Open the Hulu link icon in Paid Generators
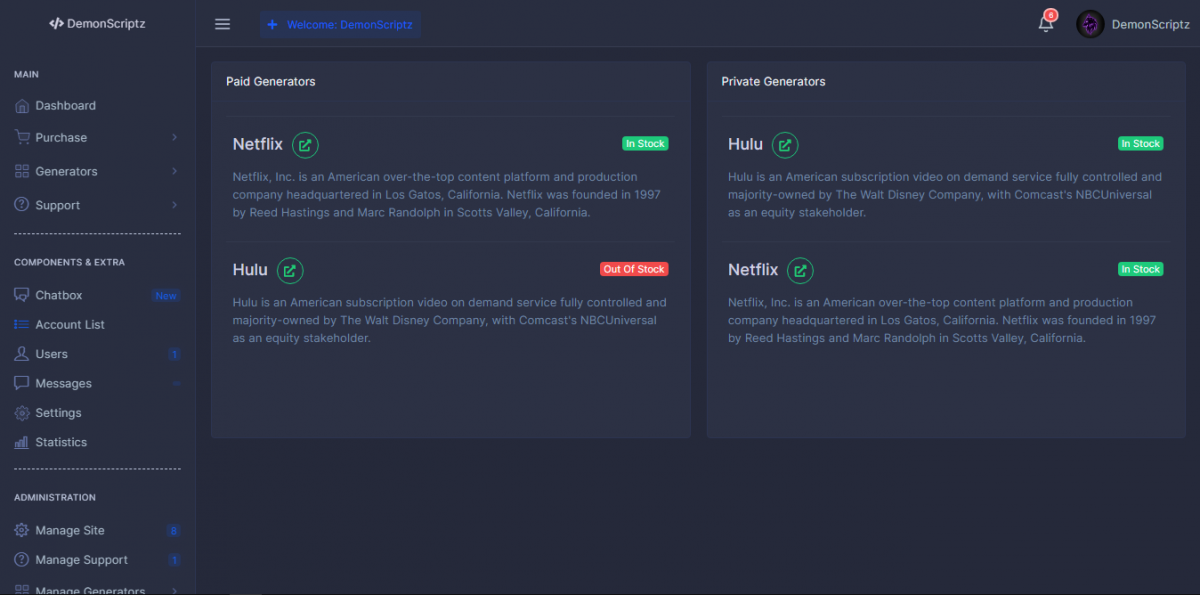The image size is (1200, 595). [x=290, y=270]
